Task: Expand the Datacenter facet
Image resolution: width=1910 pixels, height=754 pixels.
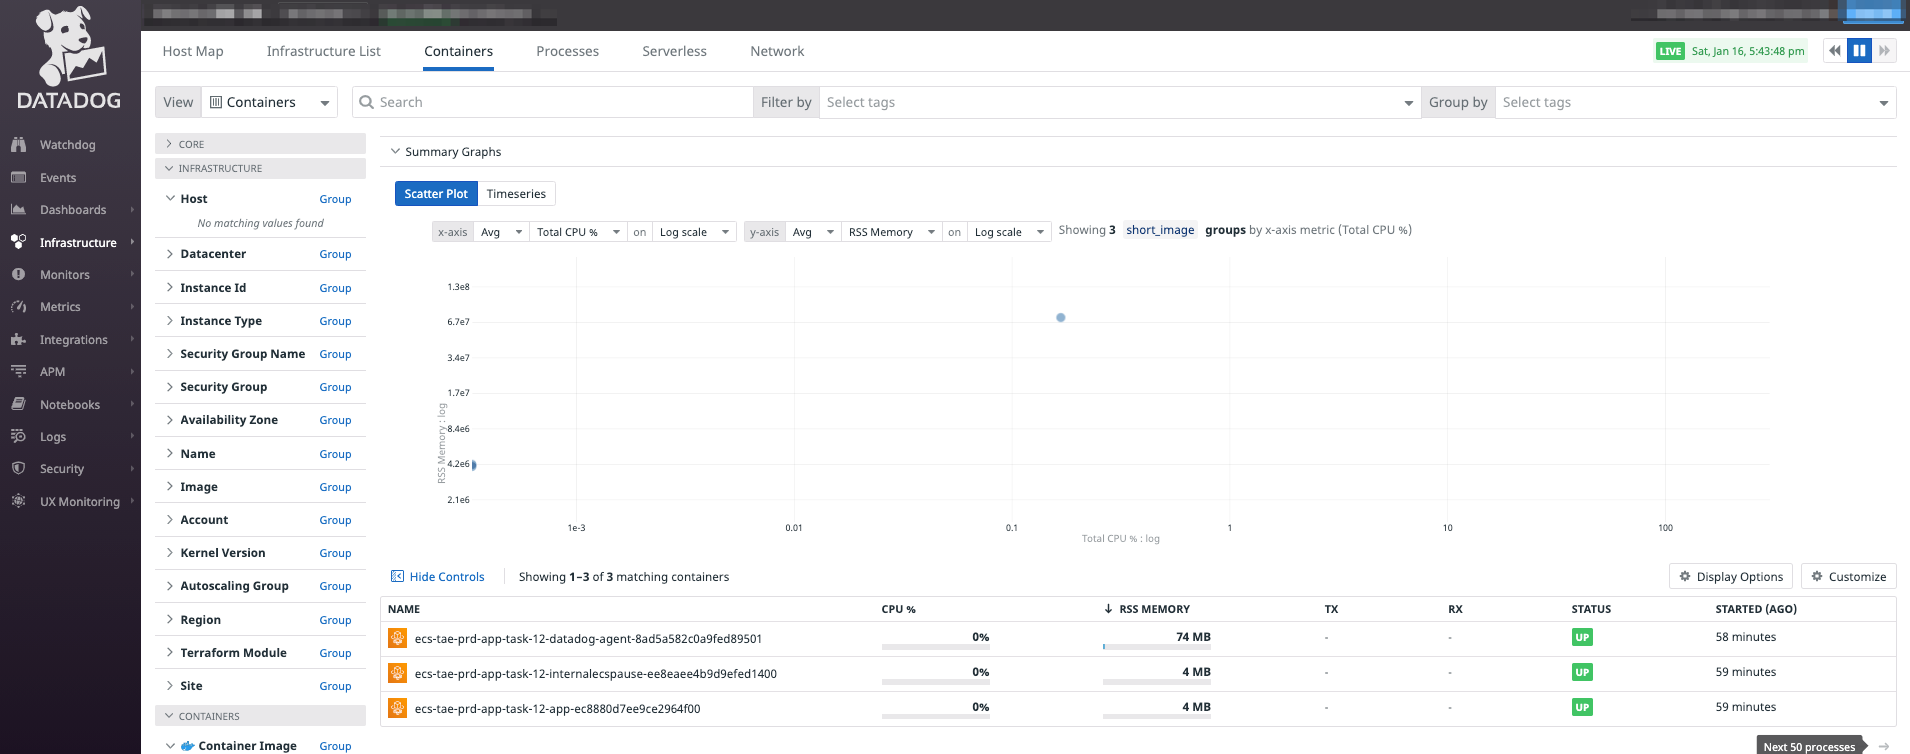Action: [170, 254]
